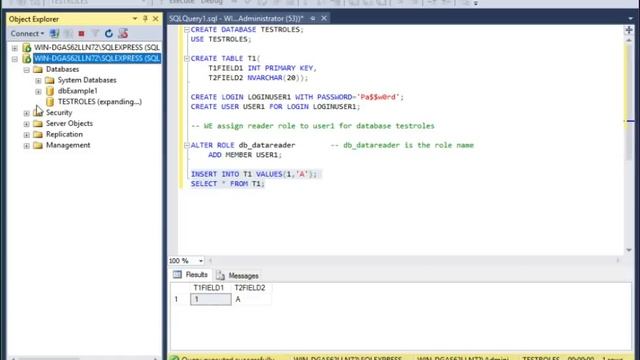
Task: Click the first server's green server icon
Action: coord(27,48)
